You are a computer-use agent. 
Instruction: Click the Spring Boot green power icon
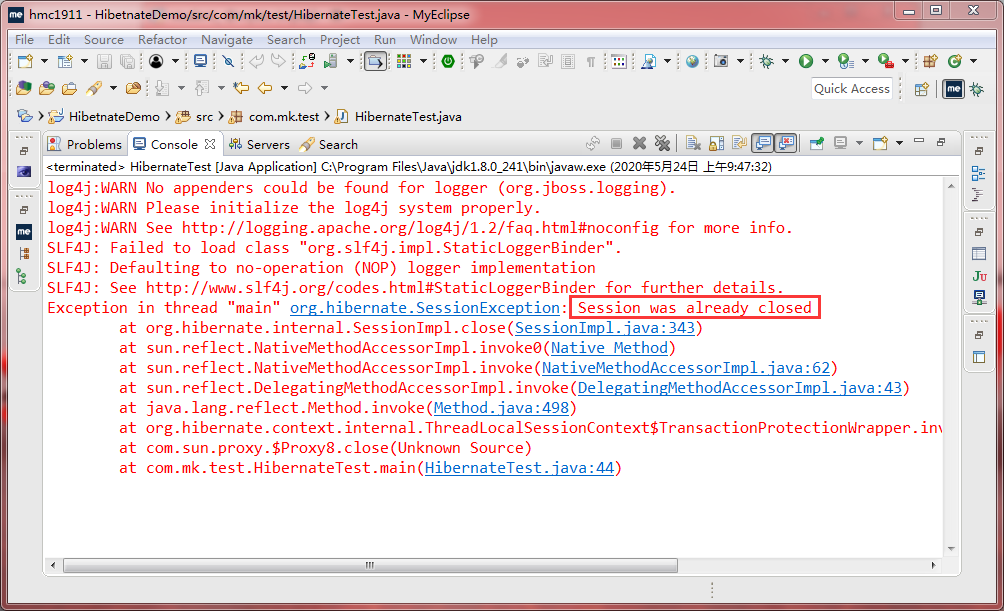[448, 61]
